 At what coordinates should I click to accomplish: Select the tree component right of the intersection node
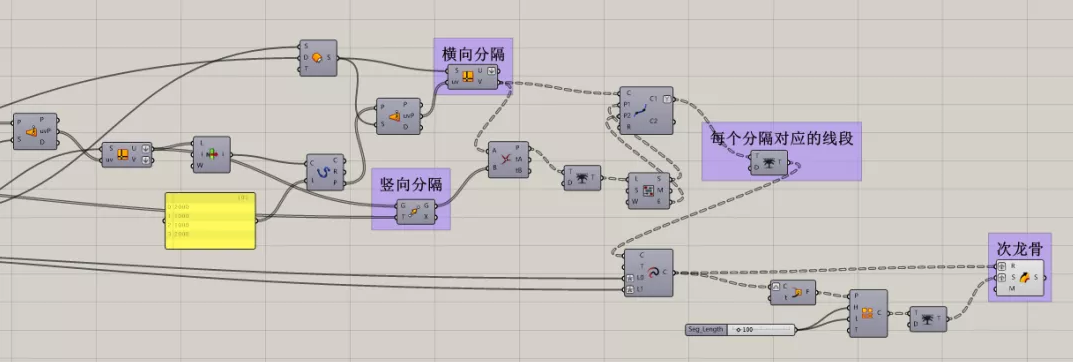(582, 178)
